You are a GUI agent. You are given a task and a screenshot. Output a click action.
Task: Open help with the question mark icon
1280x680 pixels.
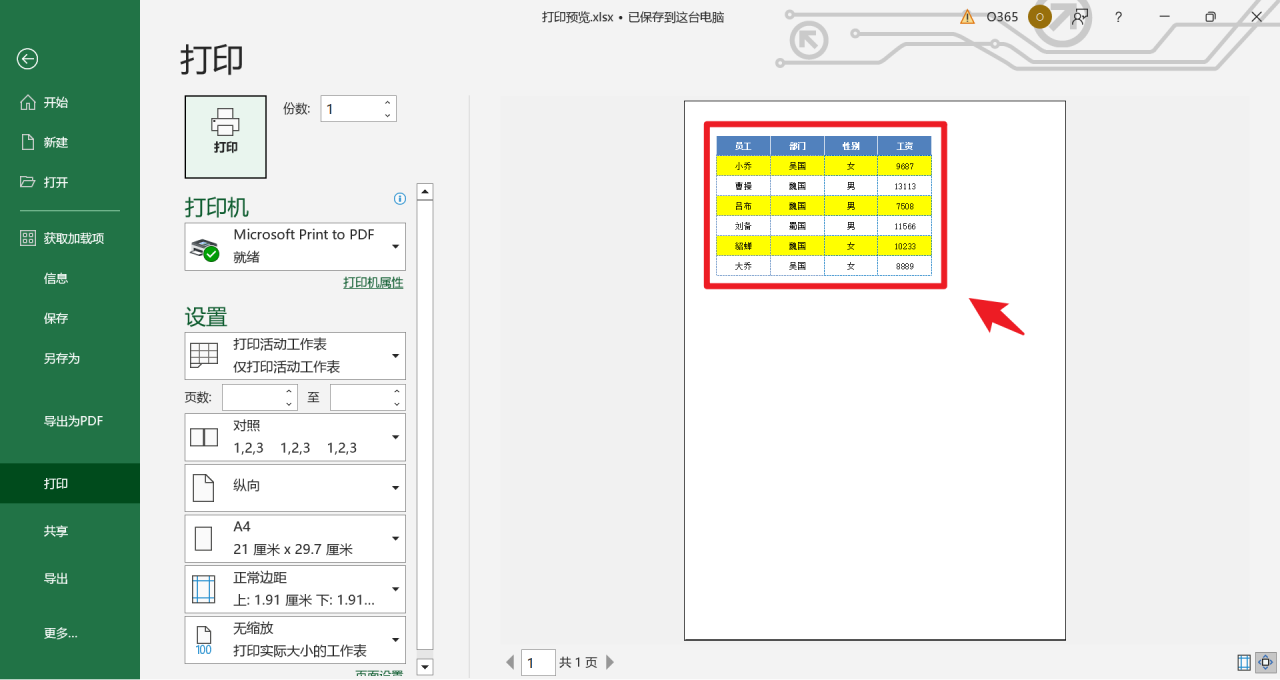[x=1119, y=17]
